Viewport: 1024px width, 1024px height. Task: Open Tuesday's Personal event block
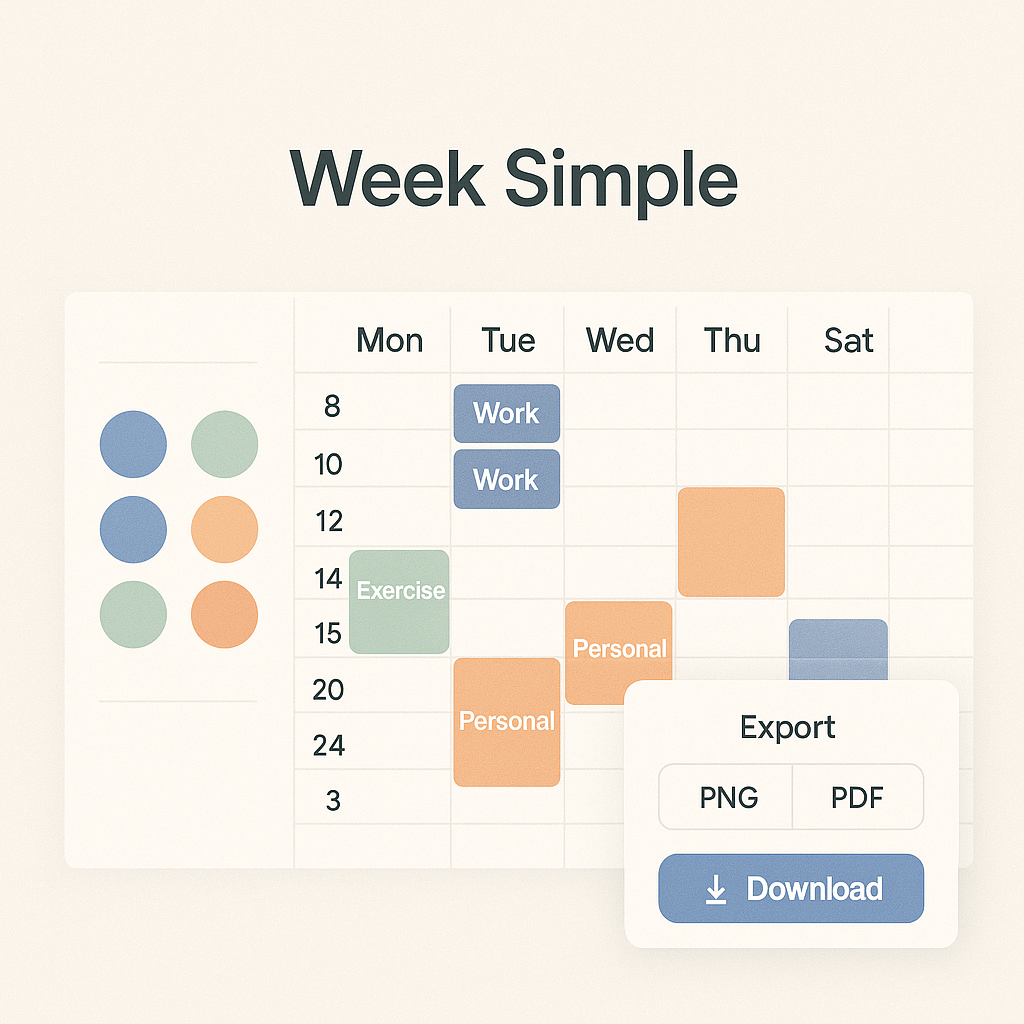[507, 722]
